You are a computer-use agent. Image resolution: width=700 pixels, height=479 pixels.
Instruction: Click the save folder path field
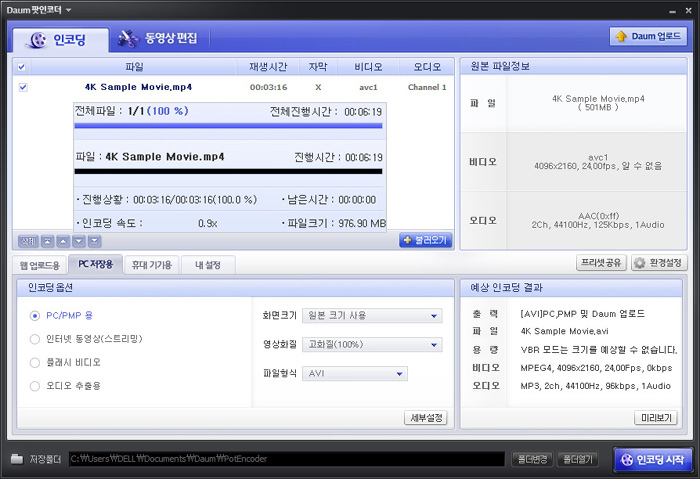tap(285, 459)
